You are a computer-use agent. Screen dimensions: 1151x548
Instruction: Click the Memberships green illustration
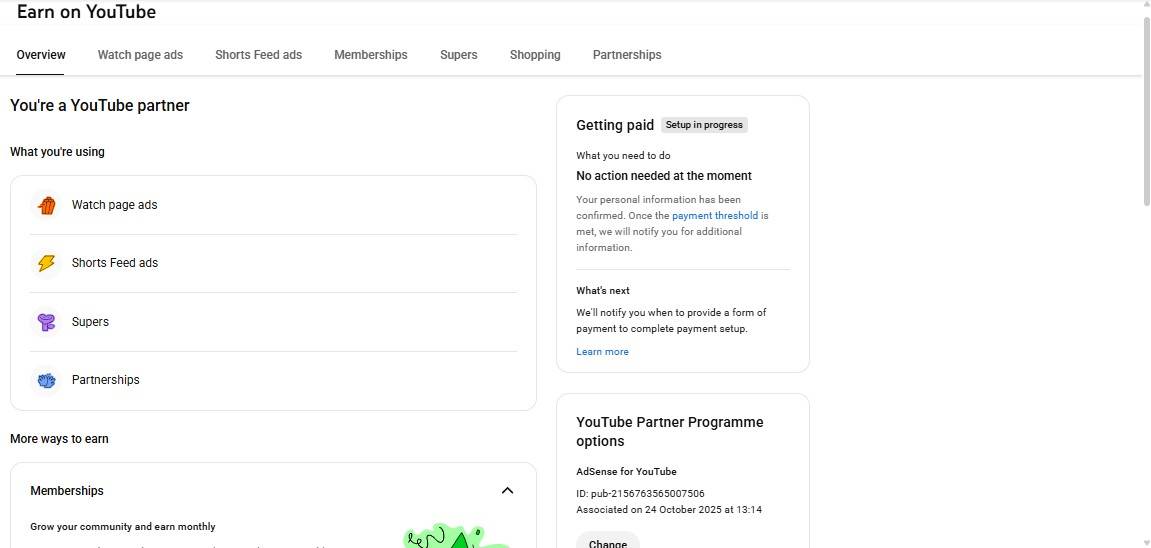[455, 537]
